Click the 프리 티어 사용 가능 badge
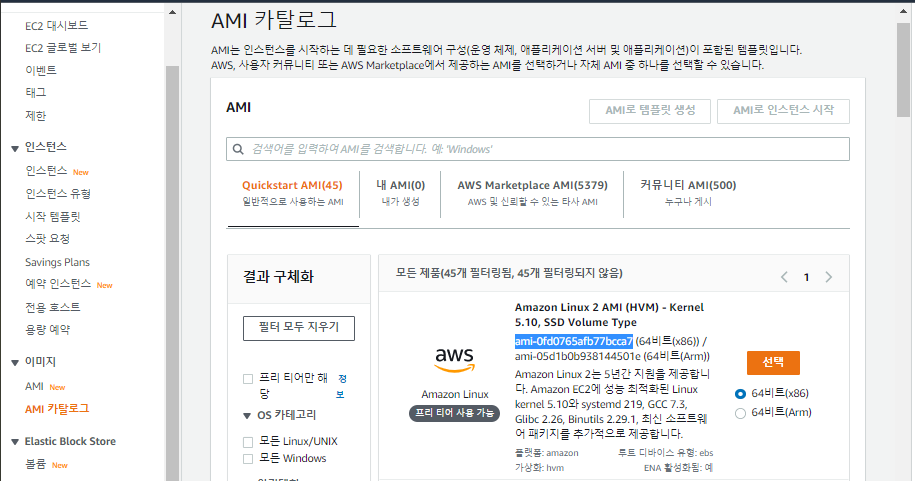The height and width of the screenshot is (481, 915). pos(455,413)
